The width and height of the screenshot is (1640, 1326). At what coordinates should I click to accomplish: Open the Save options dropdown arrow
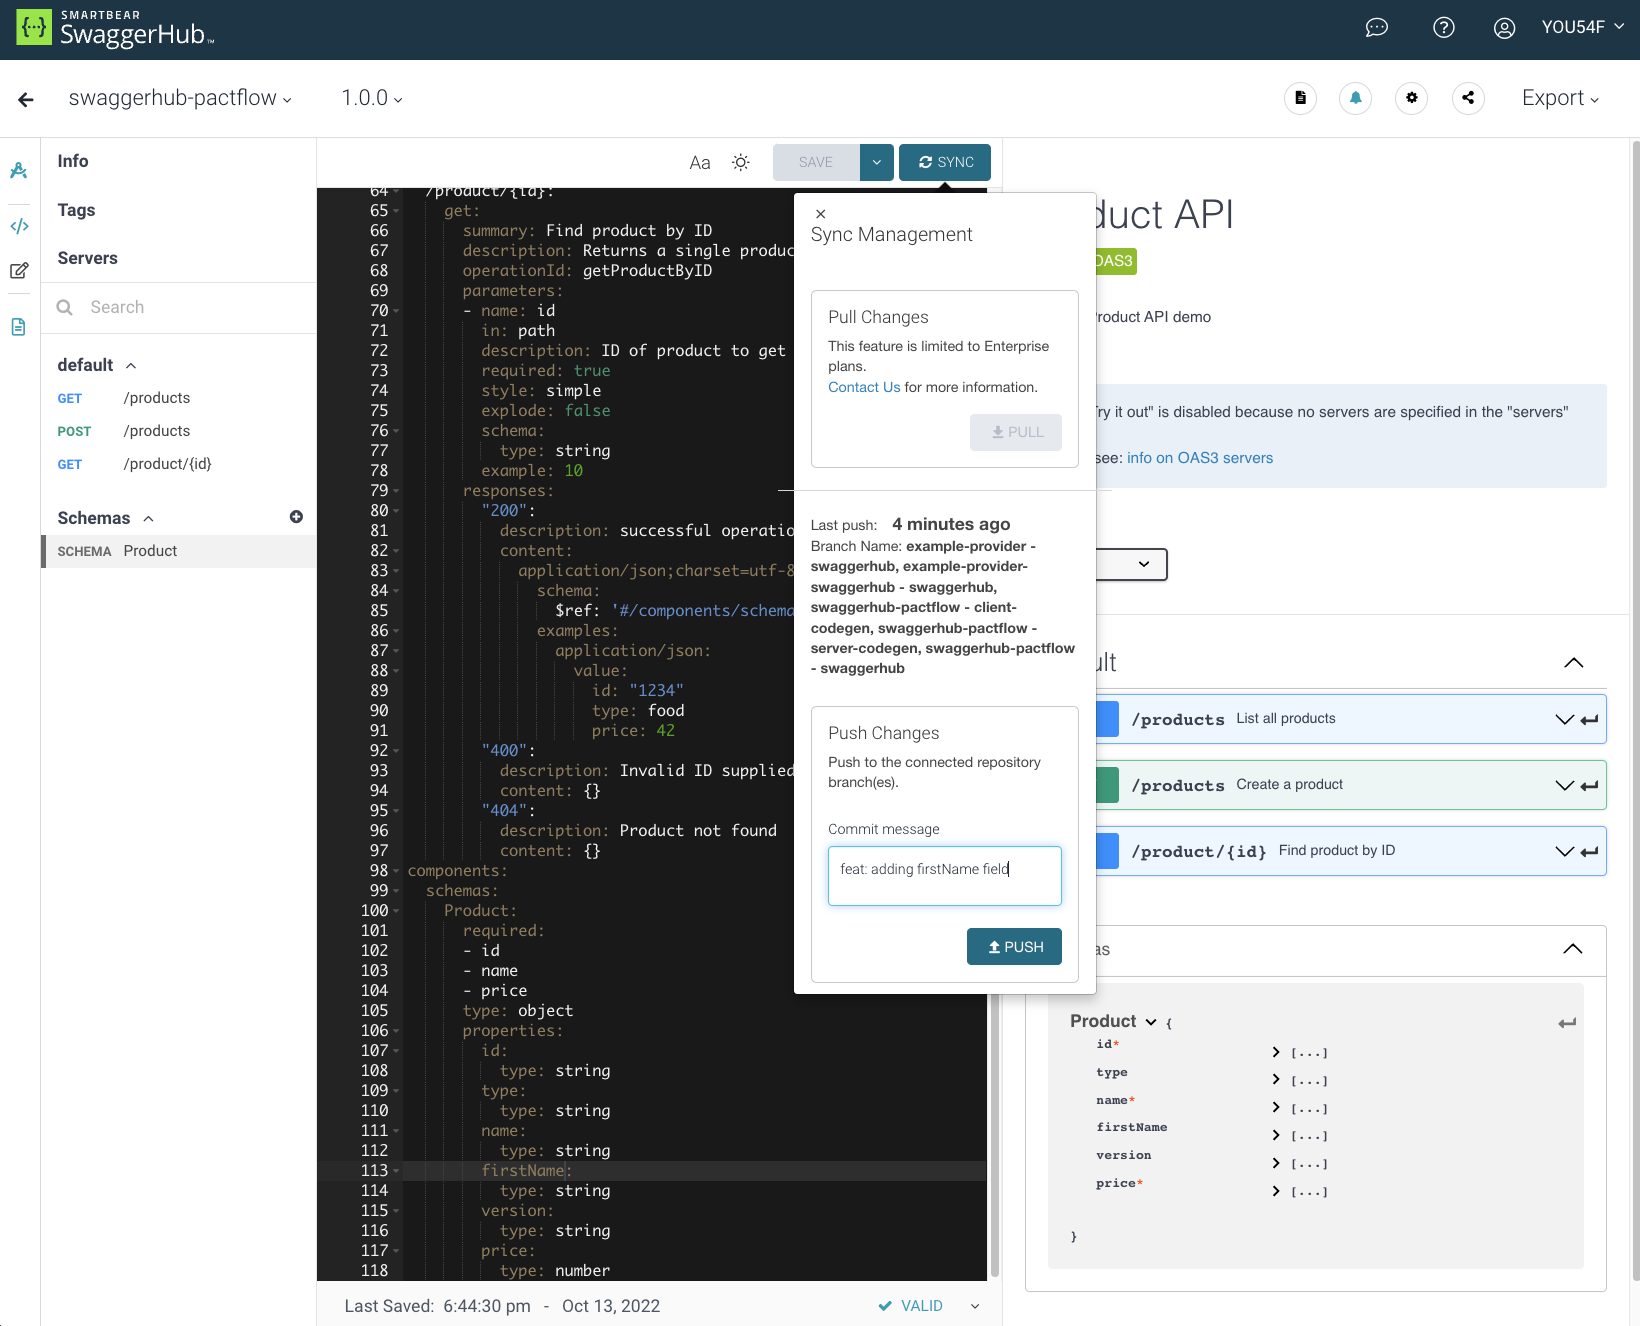tap(876, 162)
